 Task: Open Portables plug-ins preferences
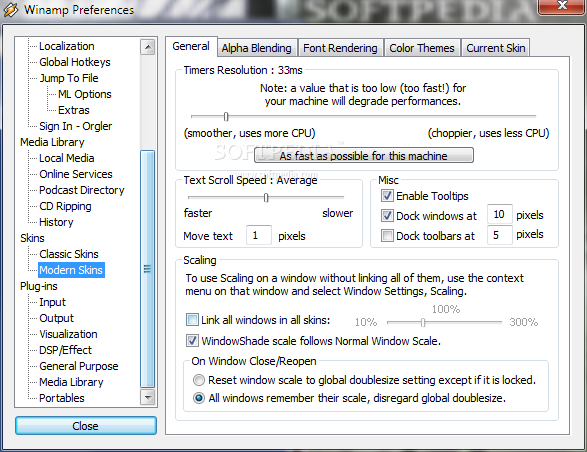[x=62, y=398]
